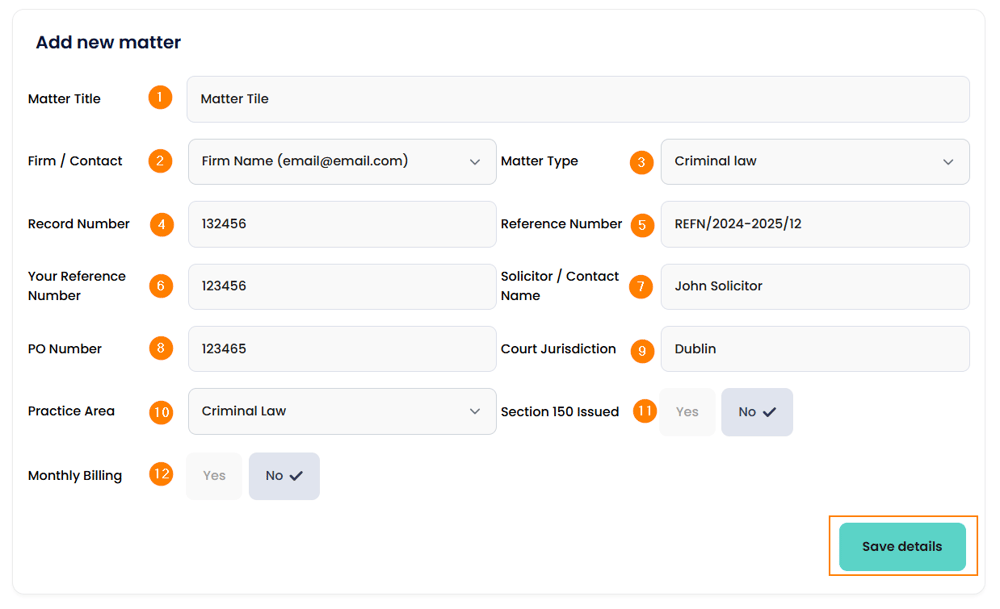Expand the Matter Type dropdown
The width and height of the screenshot is (1000, 609).
coord(814,161)
